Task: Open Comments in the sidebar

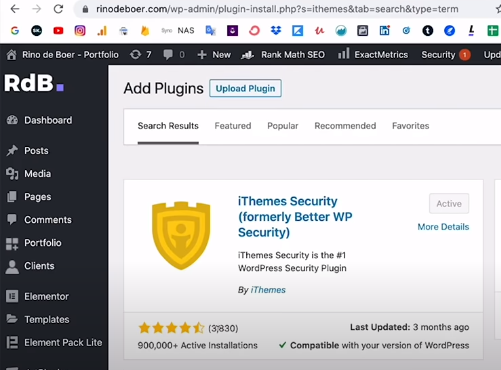Action: pyautogui.click(x=48, y=220)
